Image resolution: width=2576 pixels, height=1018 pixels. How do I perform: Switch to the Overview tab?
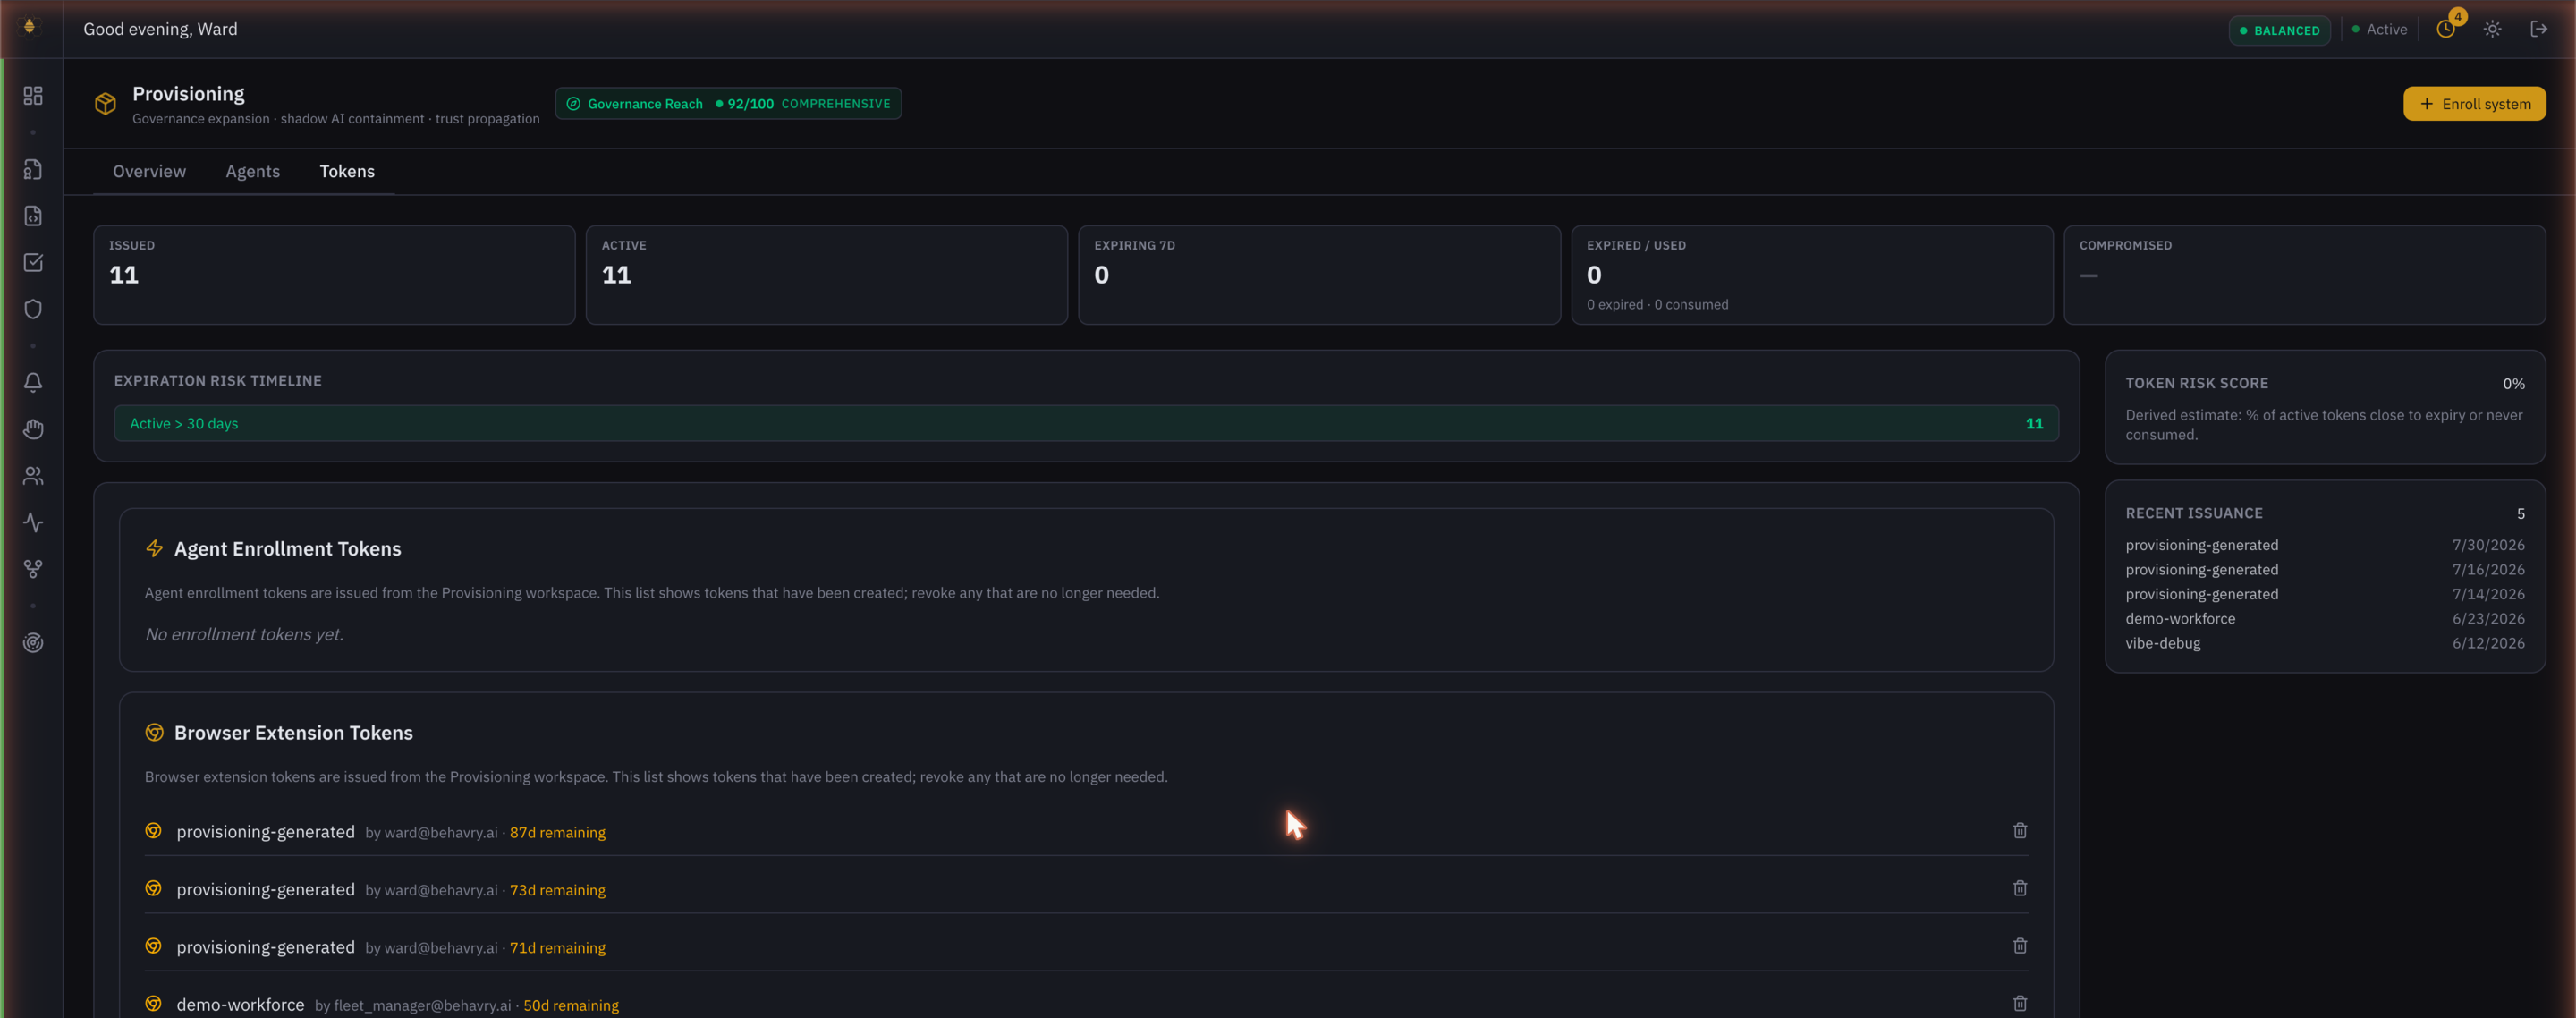tap(149, 172)
